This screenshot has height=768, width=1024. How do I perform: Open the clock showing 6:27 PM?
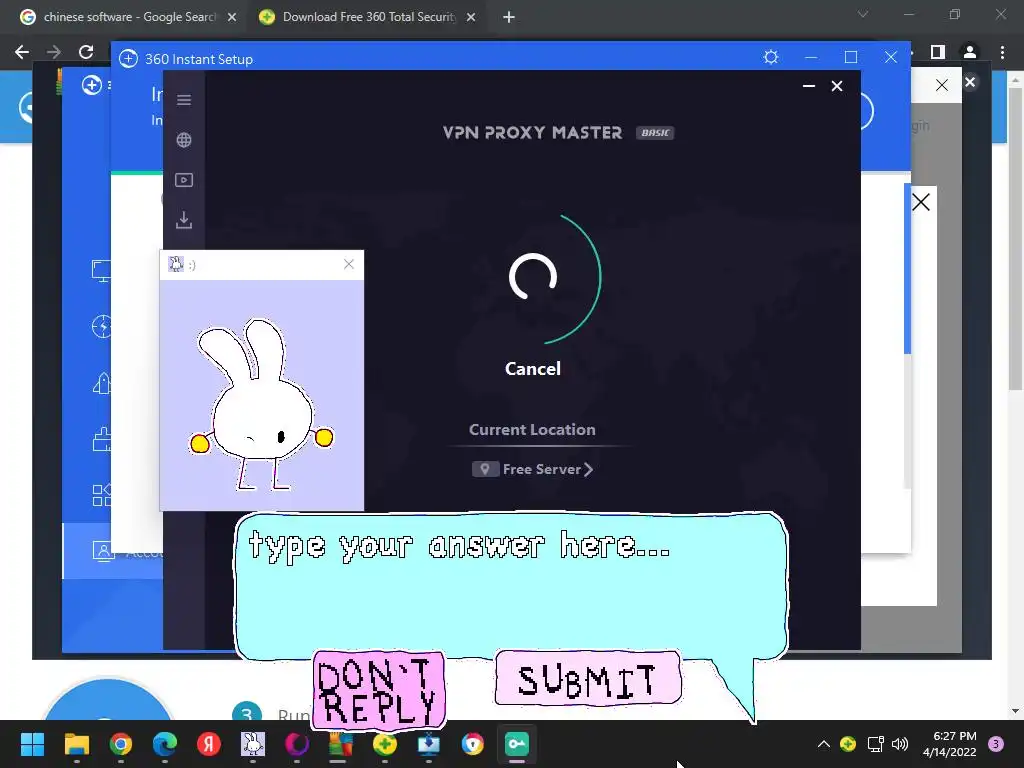pos(950,744)
